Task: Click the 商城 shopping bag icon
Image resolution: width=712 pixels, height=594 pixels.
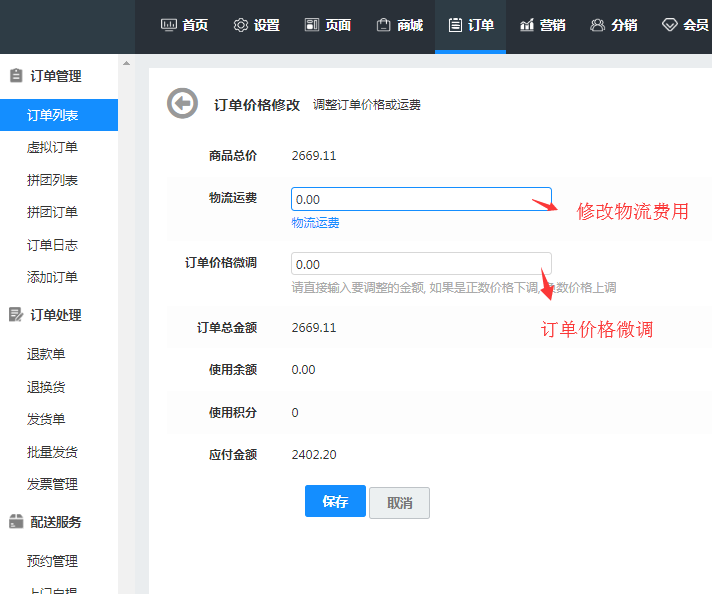Action: tap(383, 25)
